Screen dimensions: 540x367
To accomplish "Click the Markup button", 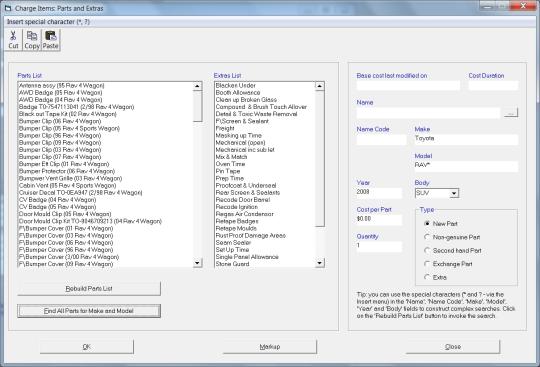I will click(270, 347).
